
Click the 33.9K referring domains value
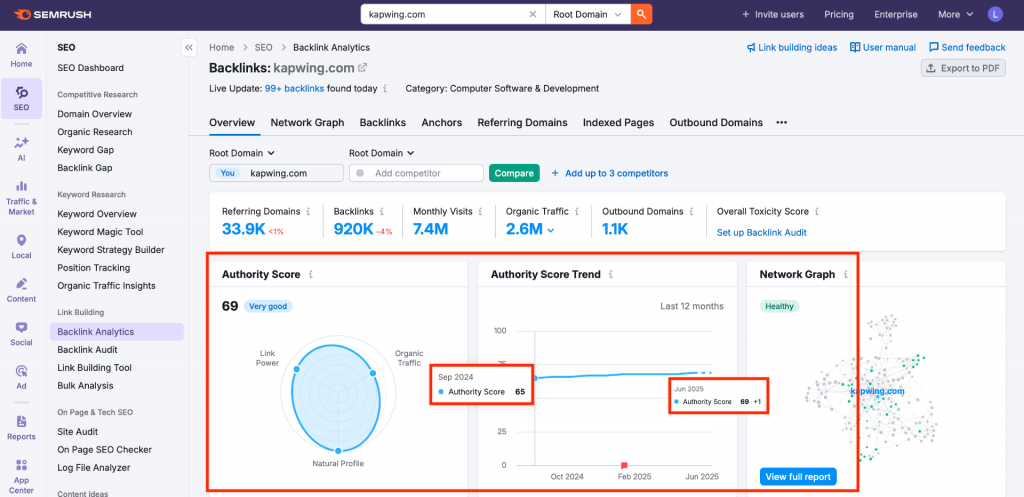[243, 229]
